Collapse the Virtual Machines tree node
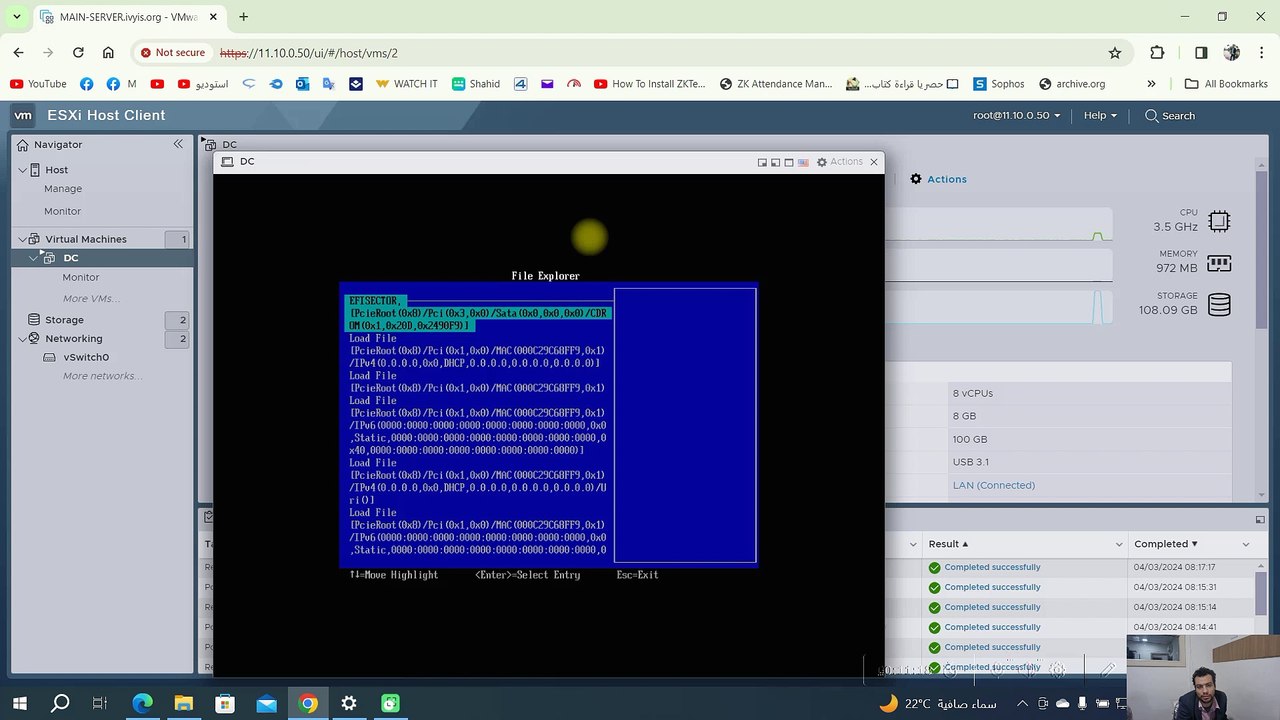 23,239
